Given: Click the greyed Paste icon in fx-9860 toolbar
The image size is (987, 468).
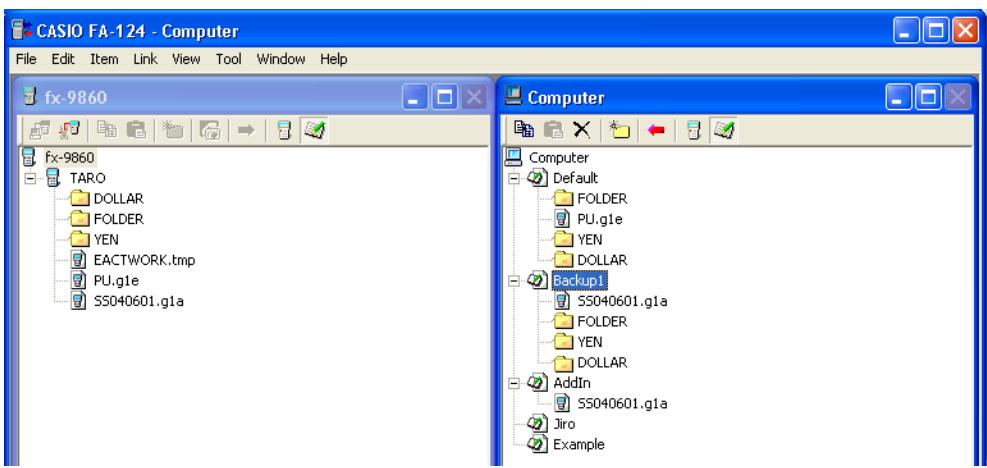Looking at the screenshot, I should [136, 130].
